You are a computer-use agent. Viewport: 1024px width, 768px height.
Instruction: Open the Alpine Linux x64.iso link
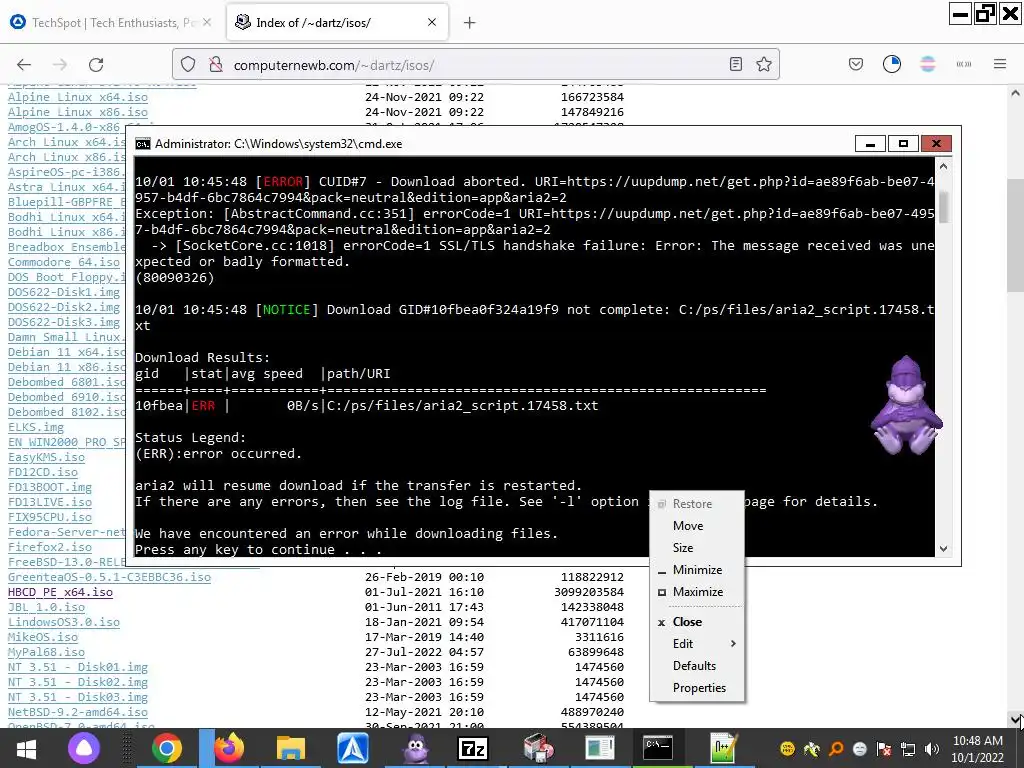(78, 97)
